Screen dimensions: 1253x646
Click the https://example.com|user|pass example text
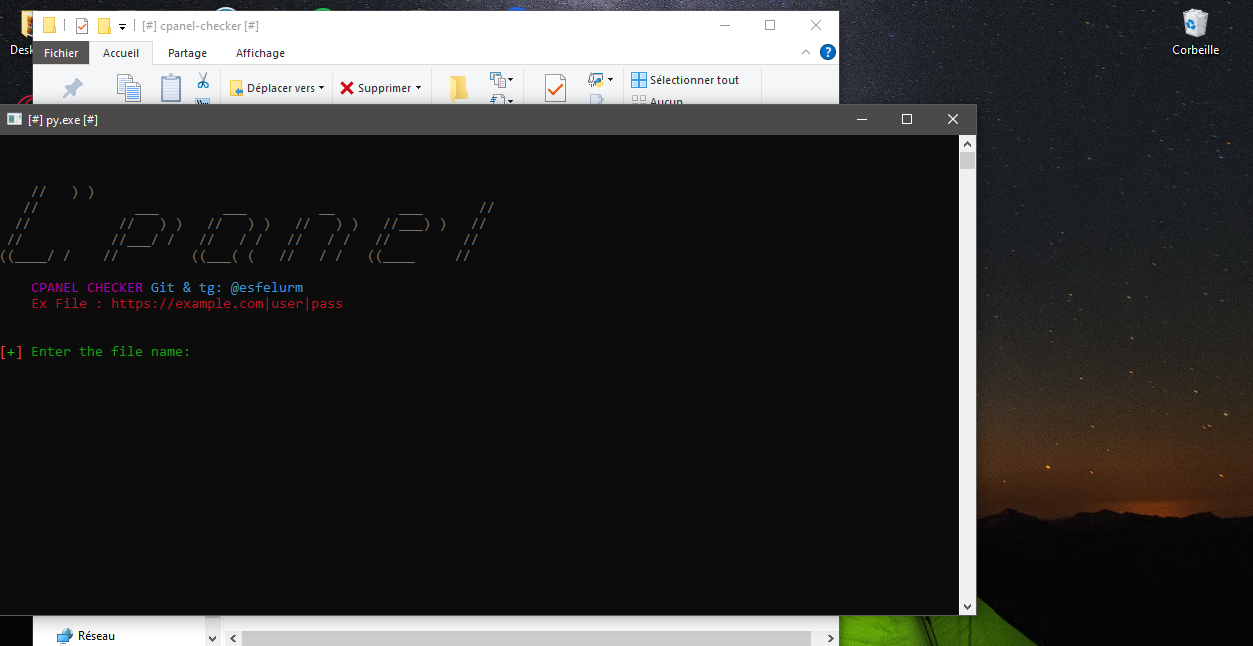coord(227,304)
